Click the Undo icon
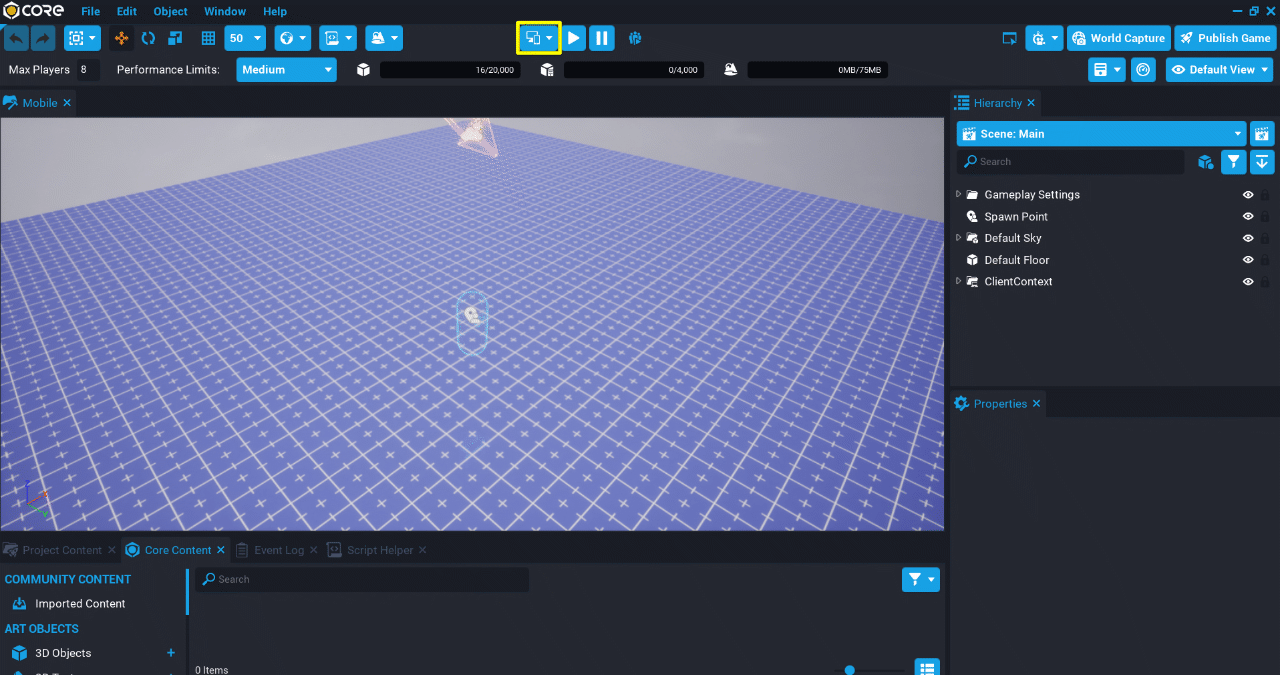The image size is (1280, 675). tap(15, 38)
